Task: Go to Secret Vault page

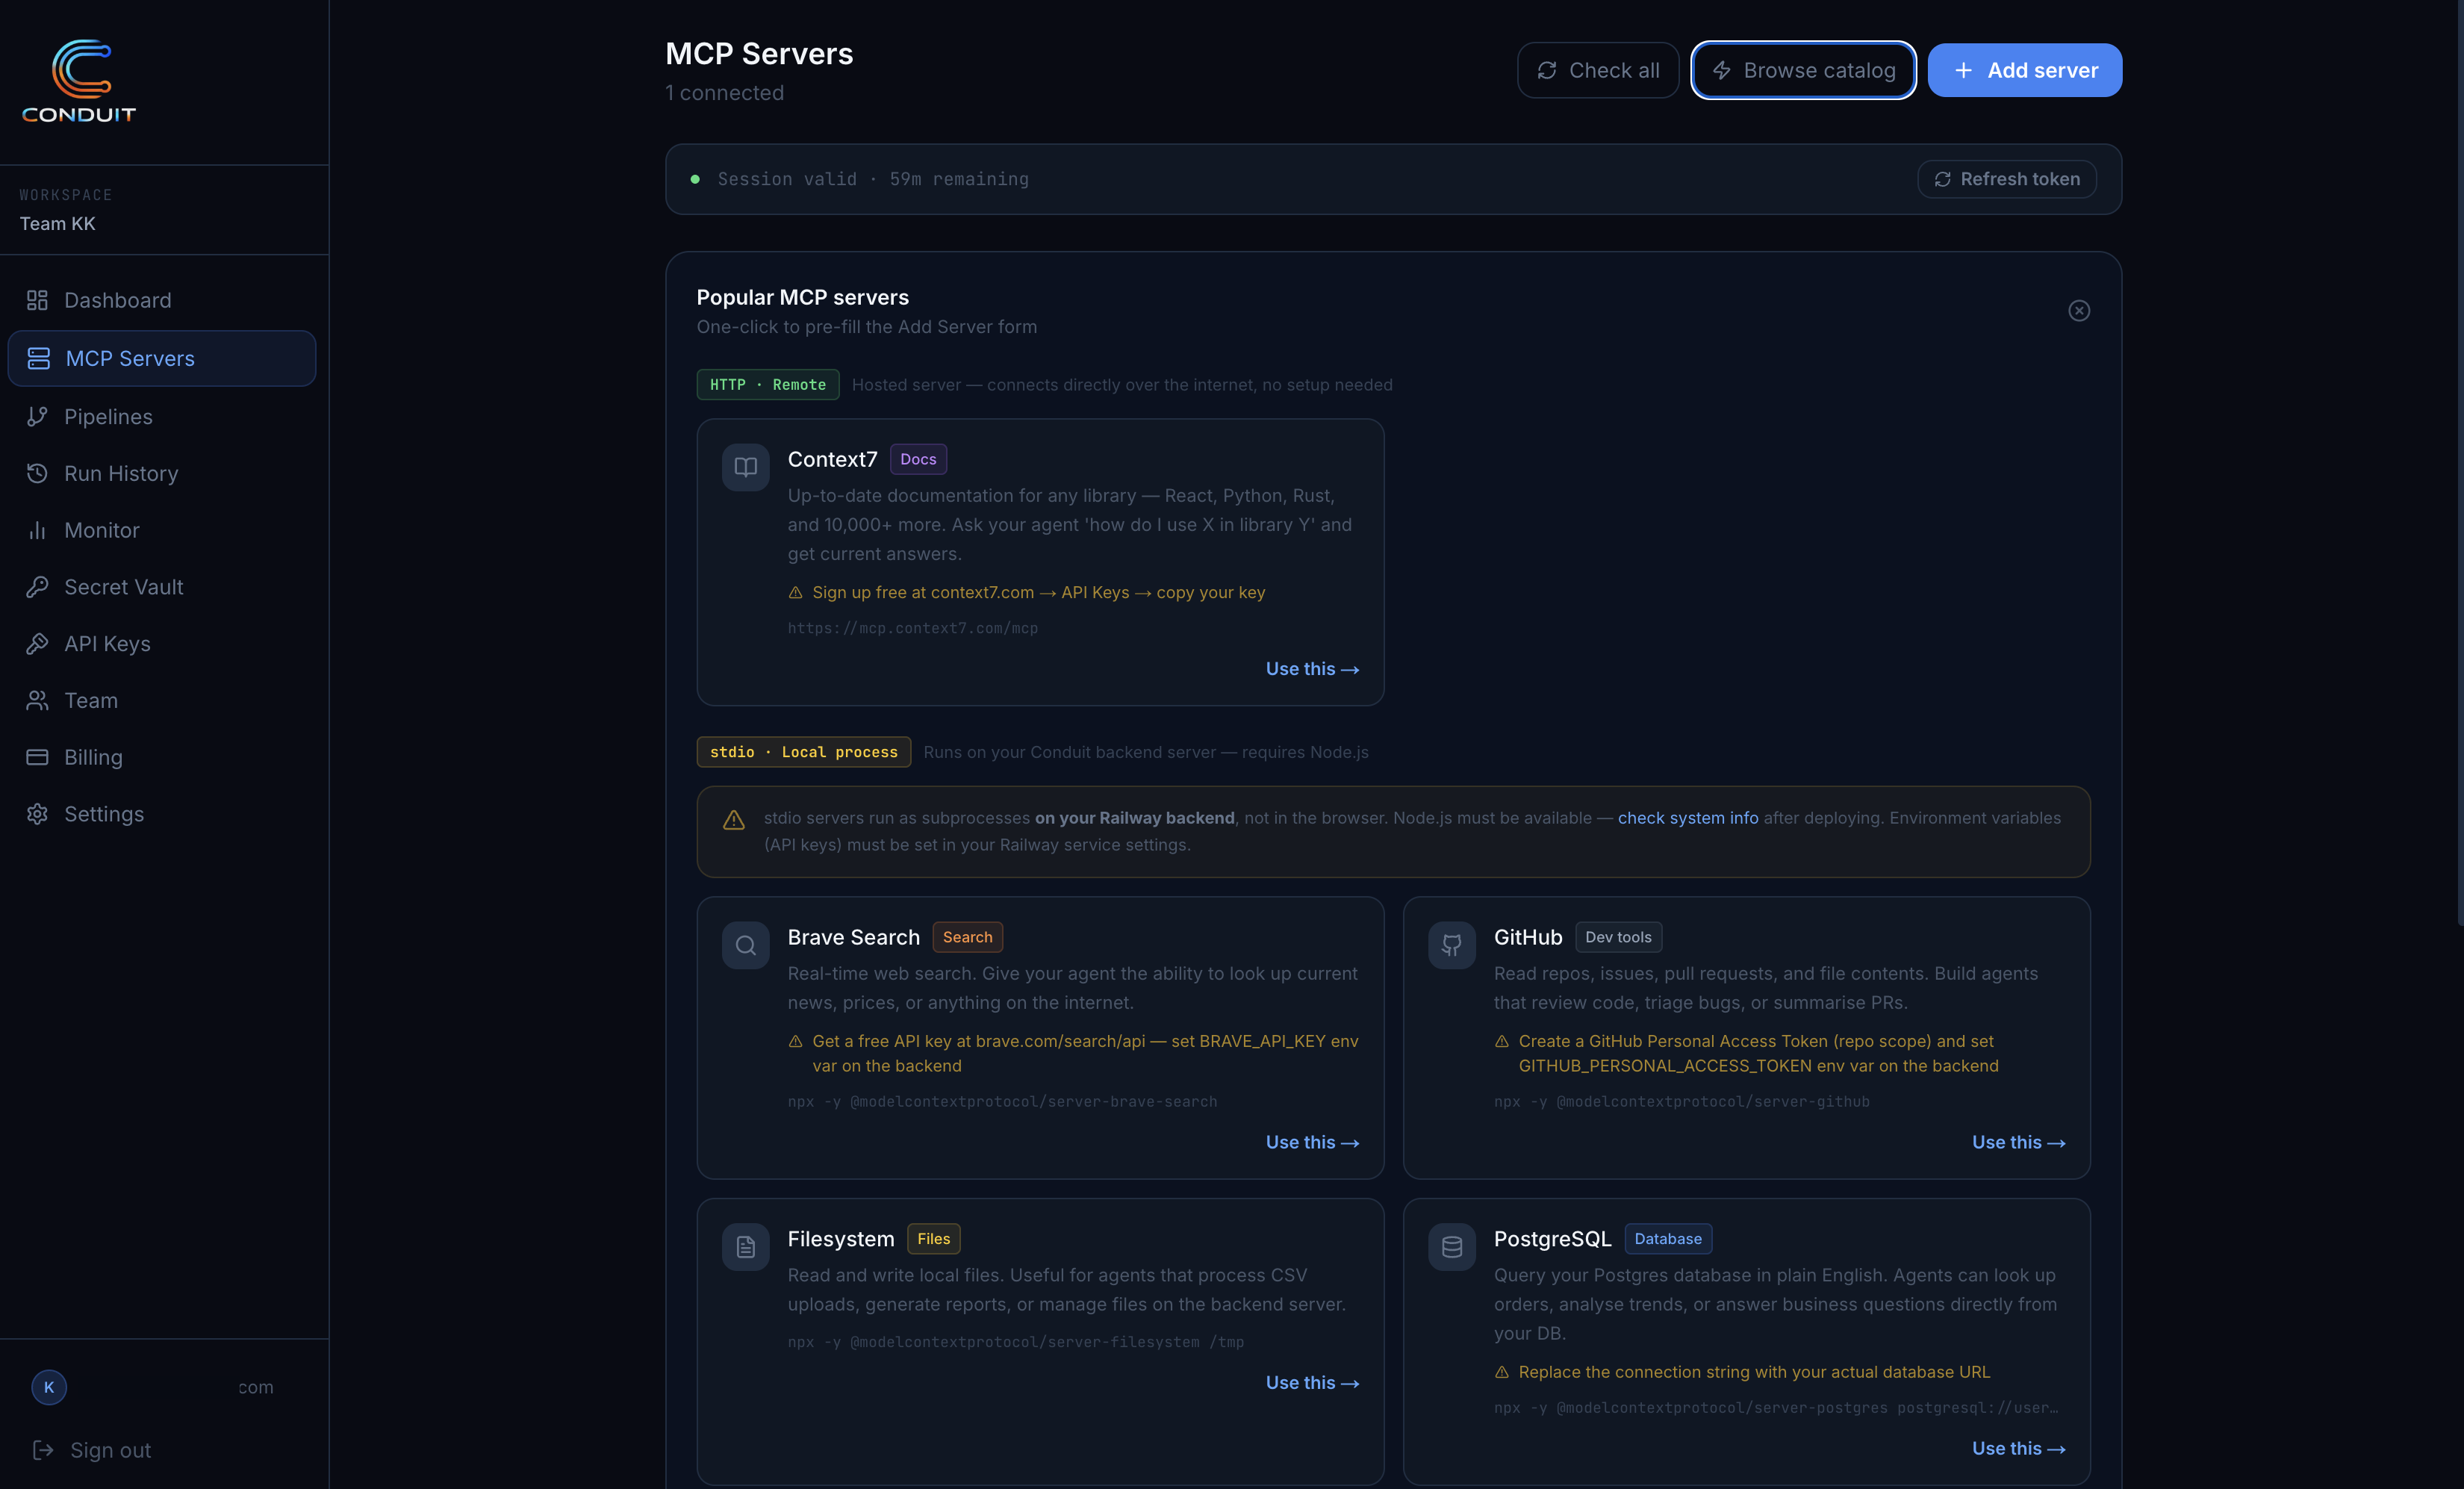Action: point(123,587)
